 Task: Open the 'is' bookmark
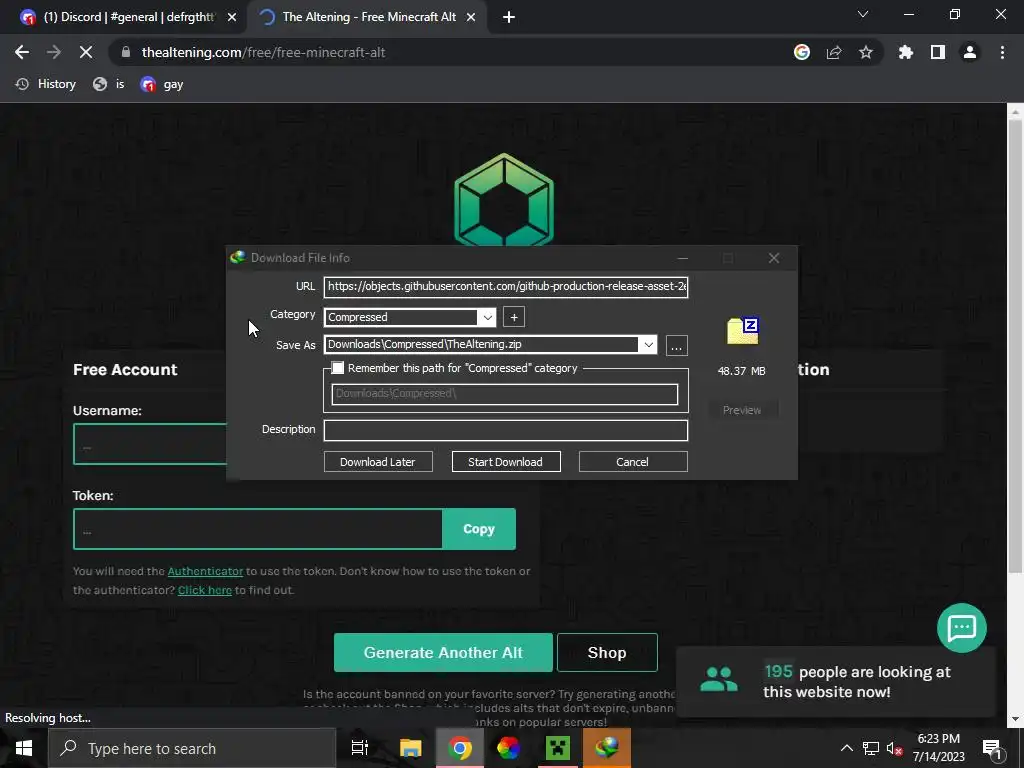(108, 84)
